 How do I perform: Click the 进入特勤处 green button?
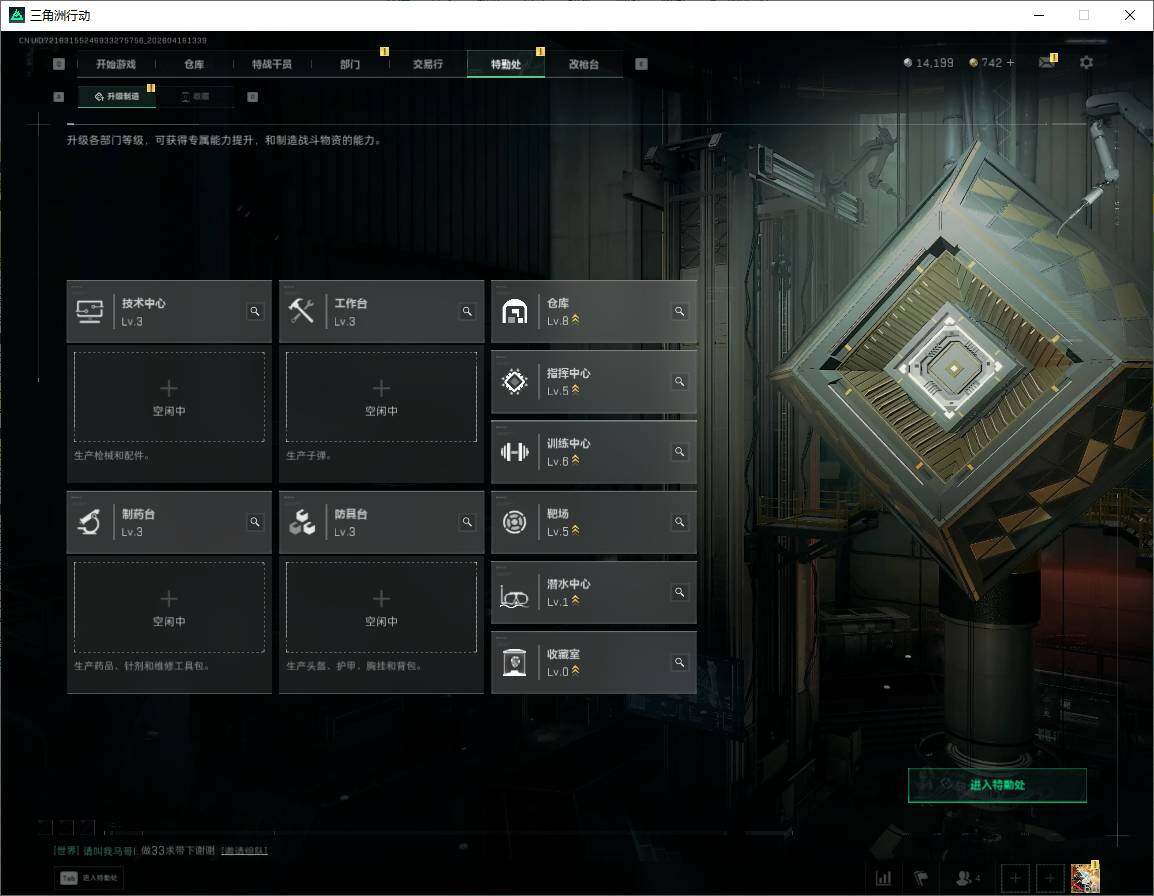997,785
